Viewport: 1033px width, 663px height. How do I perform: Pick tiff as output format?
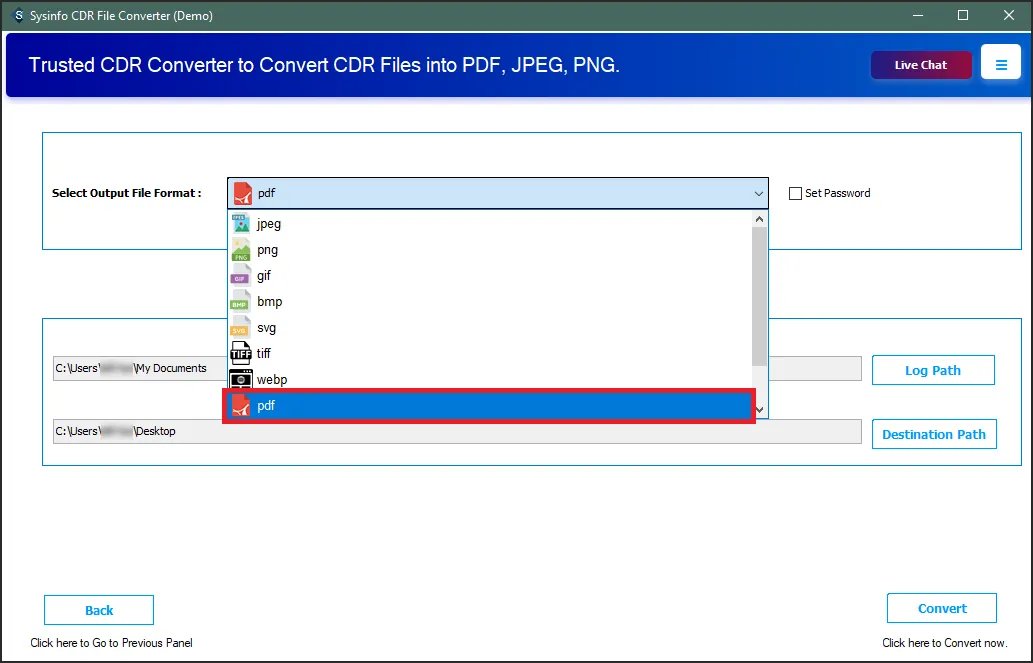pyautogui.click(x=490, y=353)
